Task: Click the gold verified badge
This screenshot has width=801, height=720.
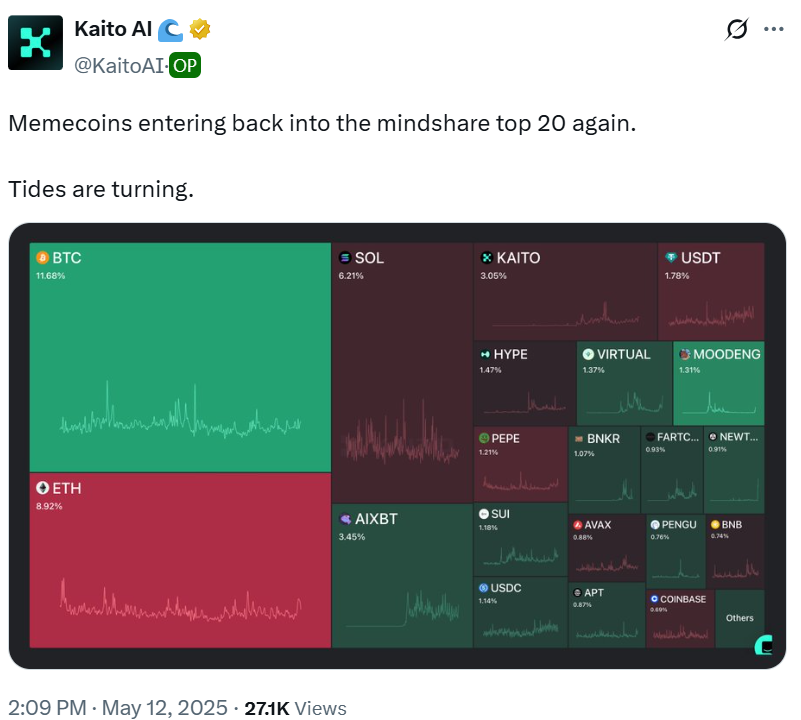Action: pyautogui.click(x=200, y=30)
